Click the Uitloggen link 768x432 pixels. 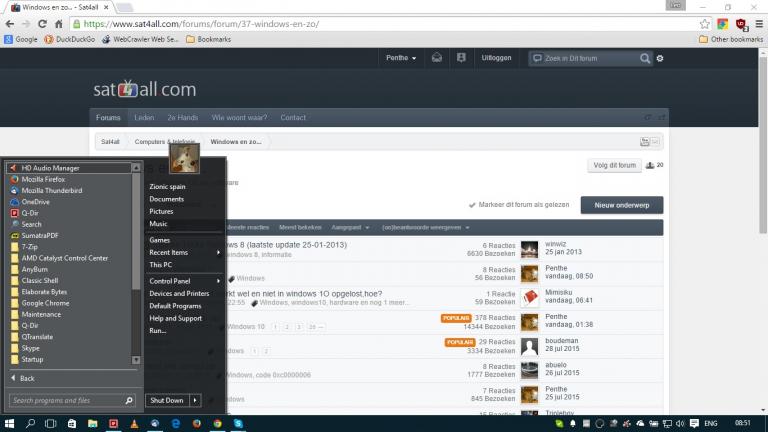(496, 58)
